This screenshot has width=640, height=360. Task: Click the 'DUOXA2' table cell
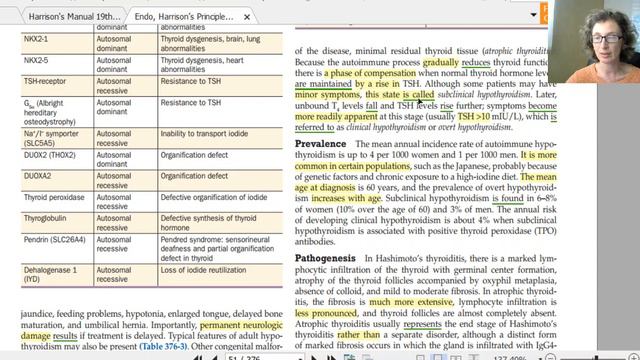pos(57,181)
